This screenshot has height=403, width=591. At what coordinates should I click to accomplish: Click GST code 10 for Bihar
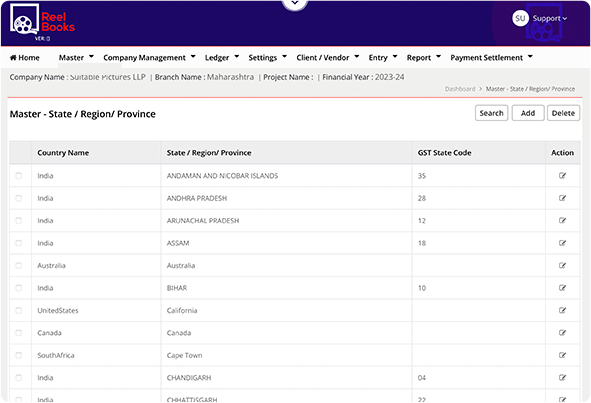pos(422,288)
